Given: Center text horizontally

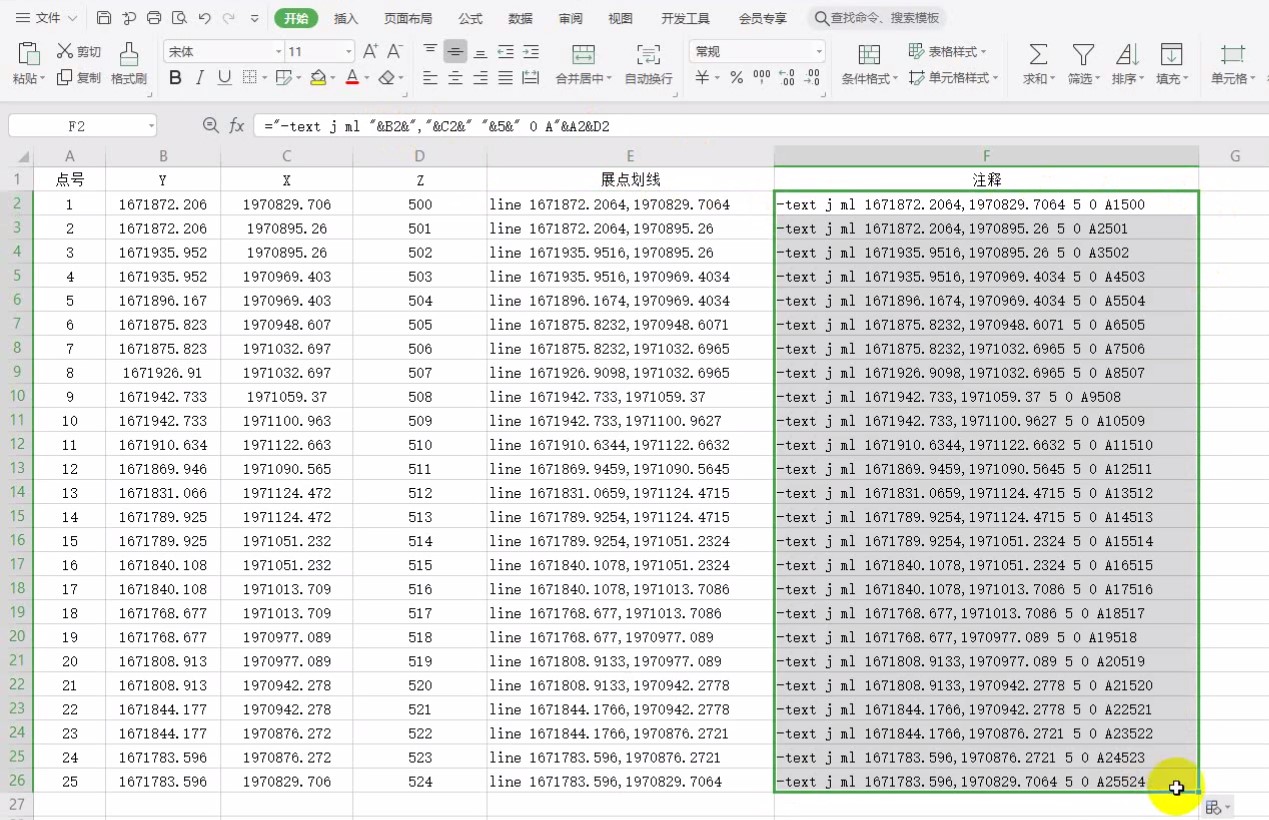Looking at the screenshot, I should (455, 77).
